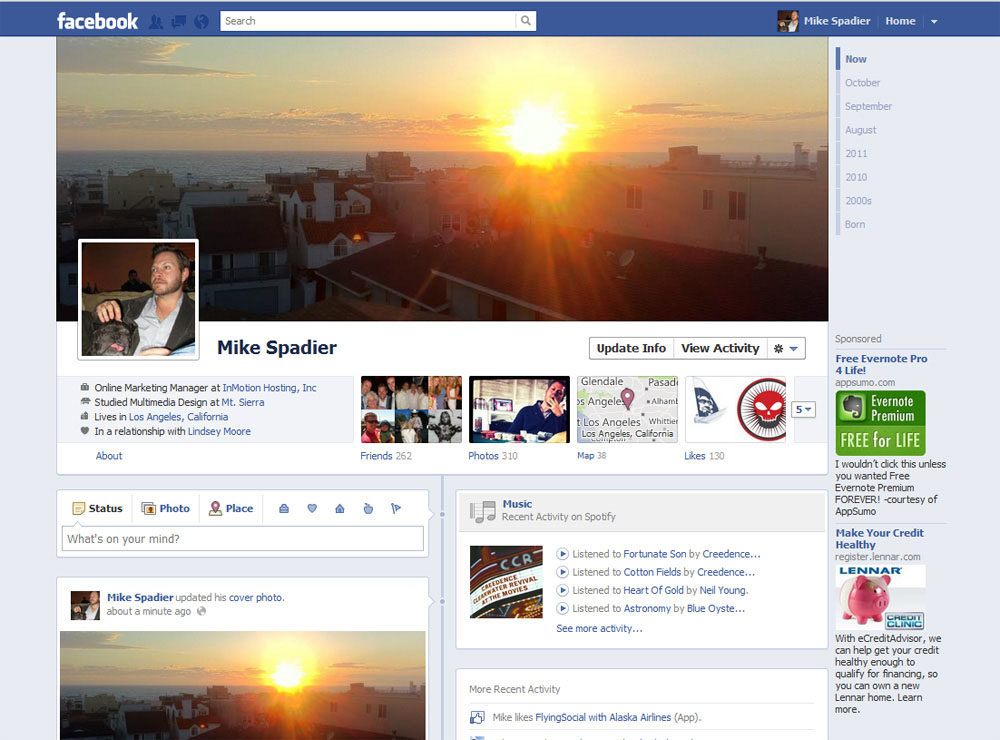Play Fortunate Son track icon
The width and height of the screenshot is (1000, 740).
(x=562, y=554)
